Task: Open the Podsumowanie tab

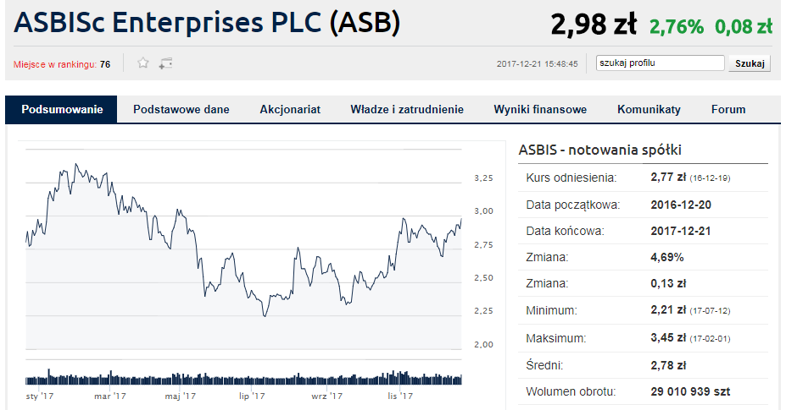Action: coord(62,109)
